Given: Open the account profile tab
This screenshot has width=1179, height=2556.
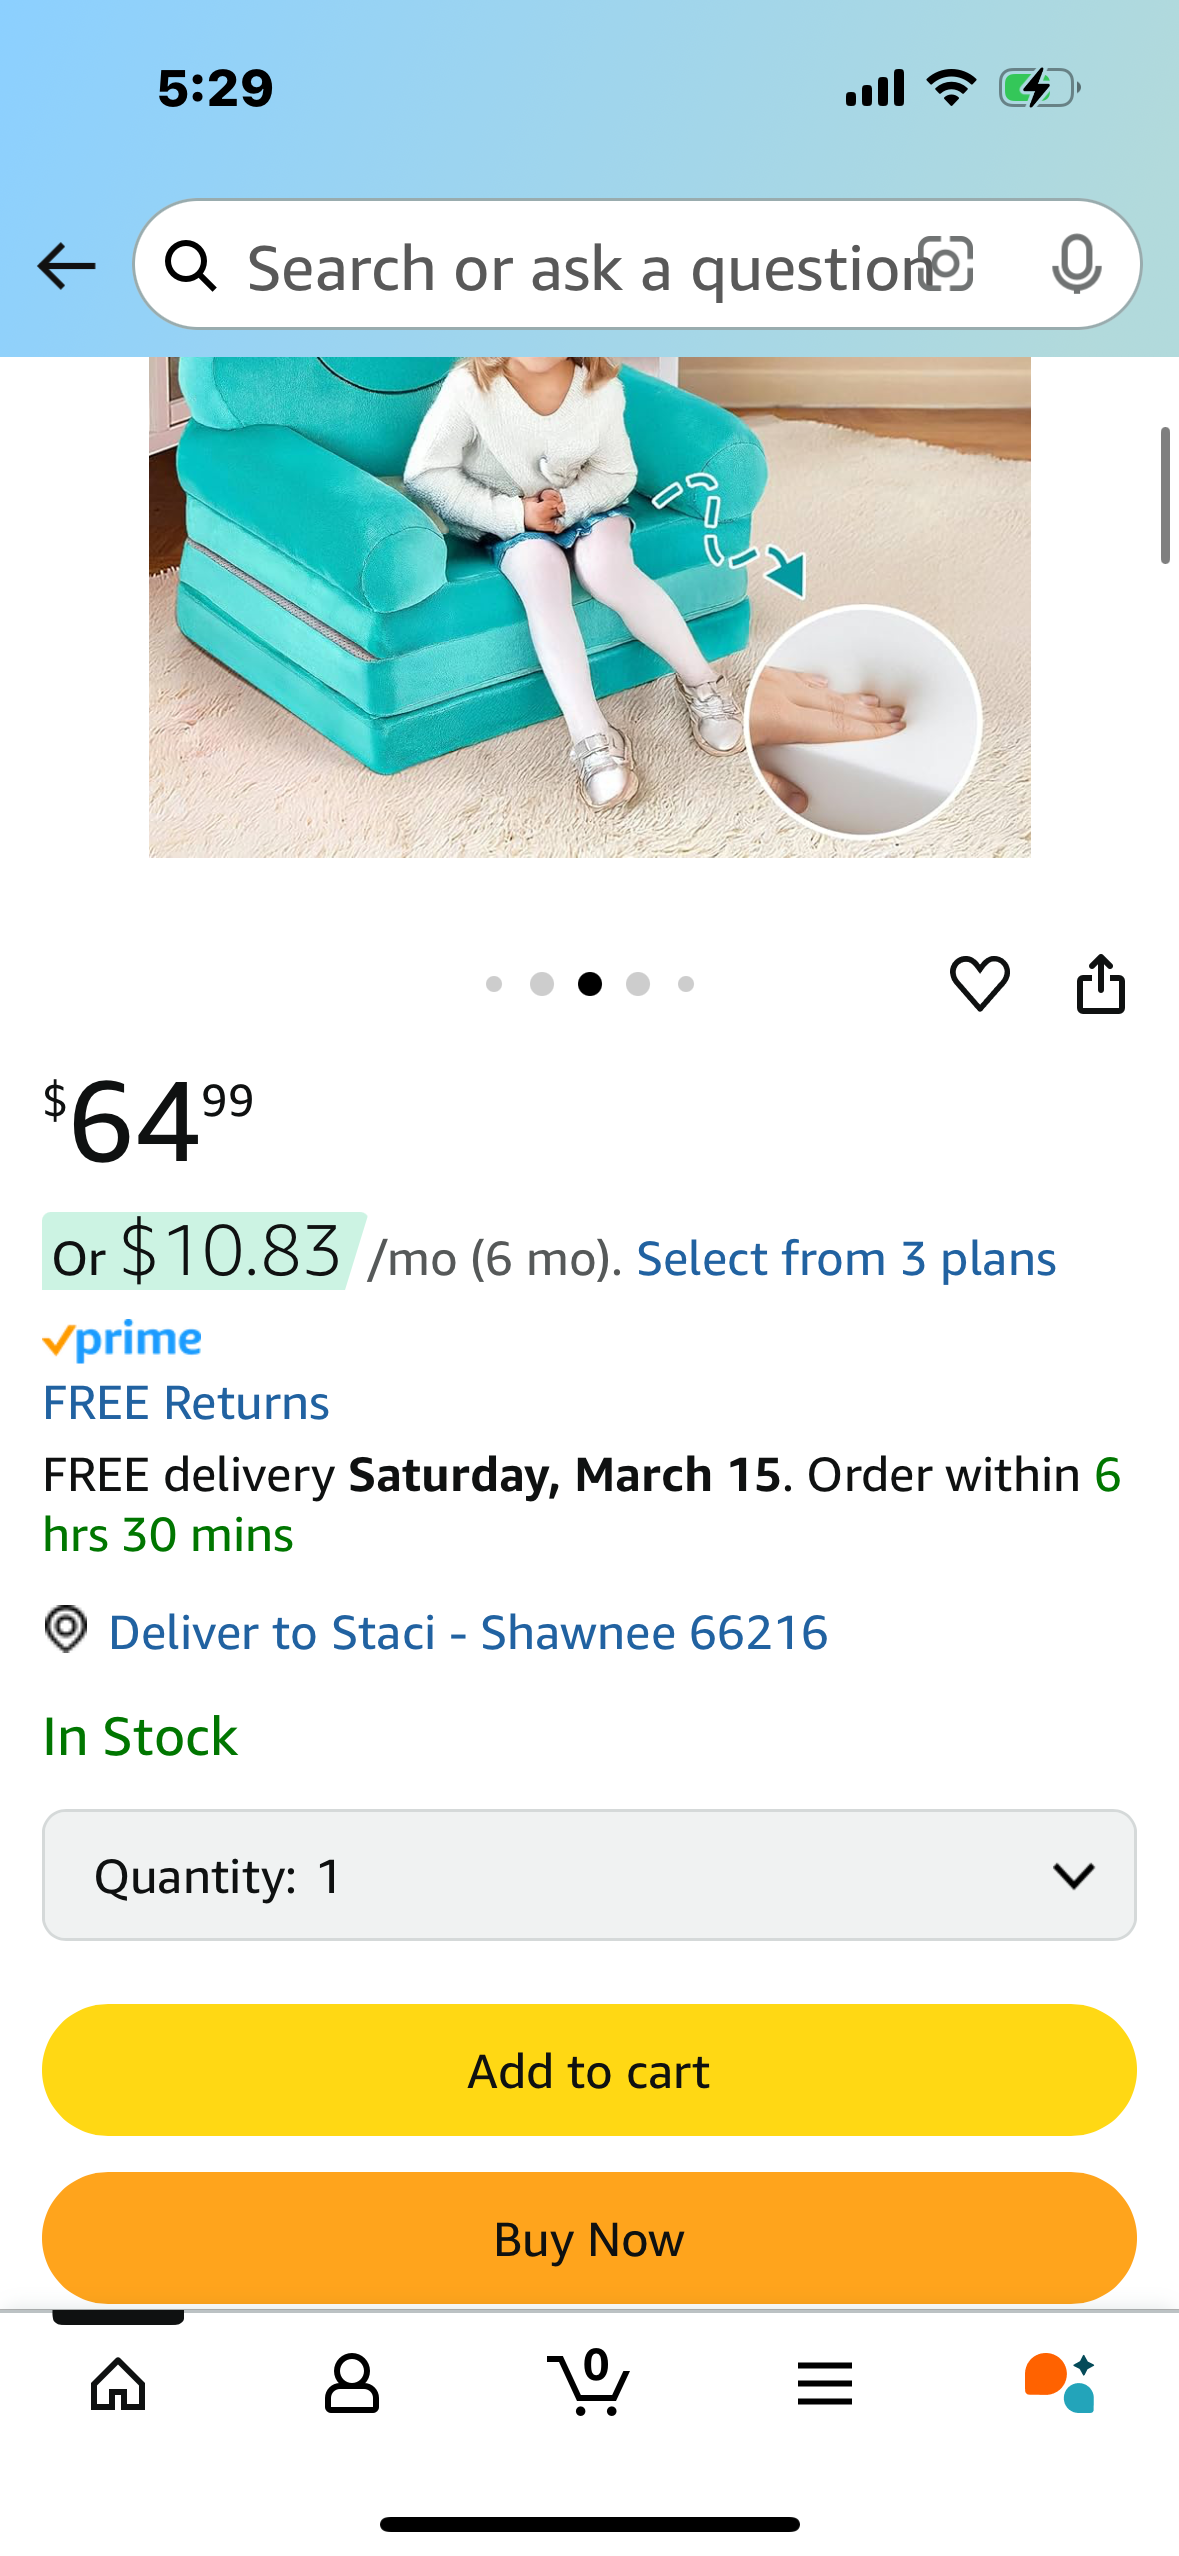Looking at the screenshot, I should click(x=352, y=2384).
